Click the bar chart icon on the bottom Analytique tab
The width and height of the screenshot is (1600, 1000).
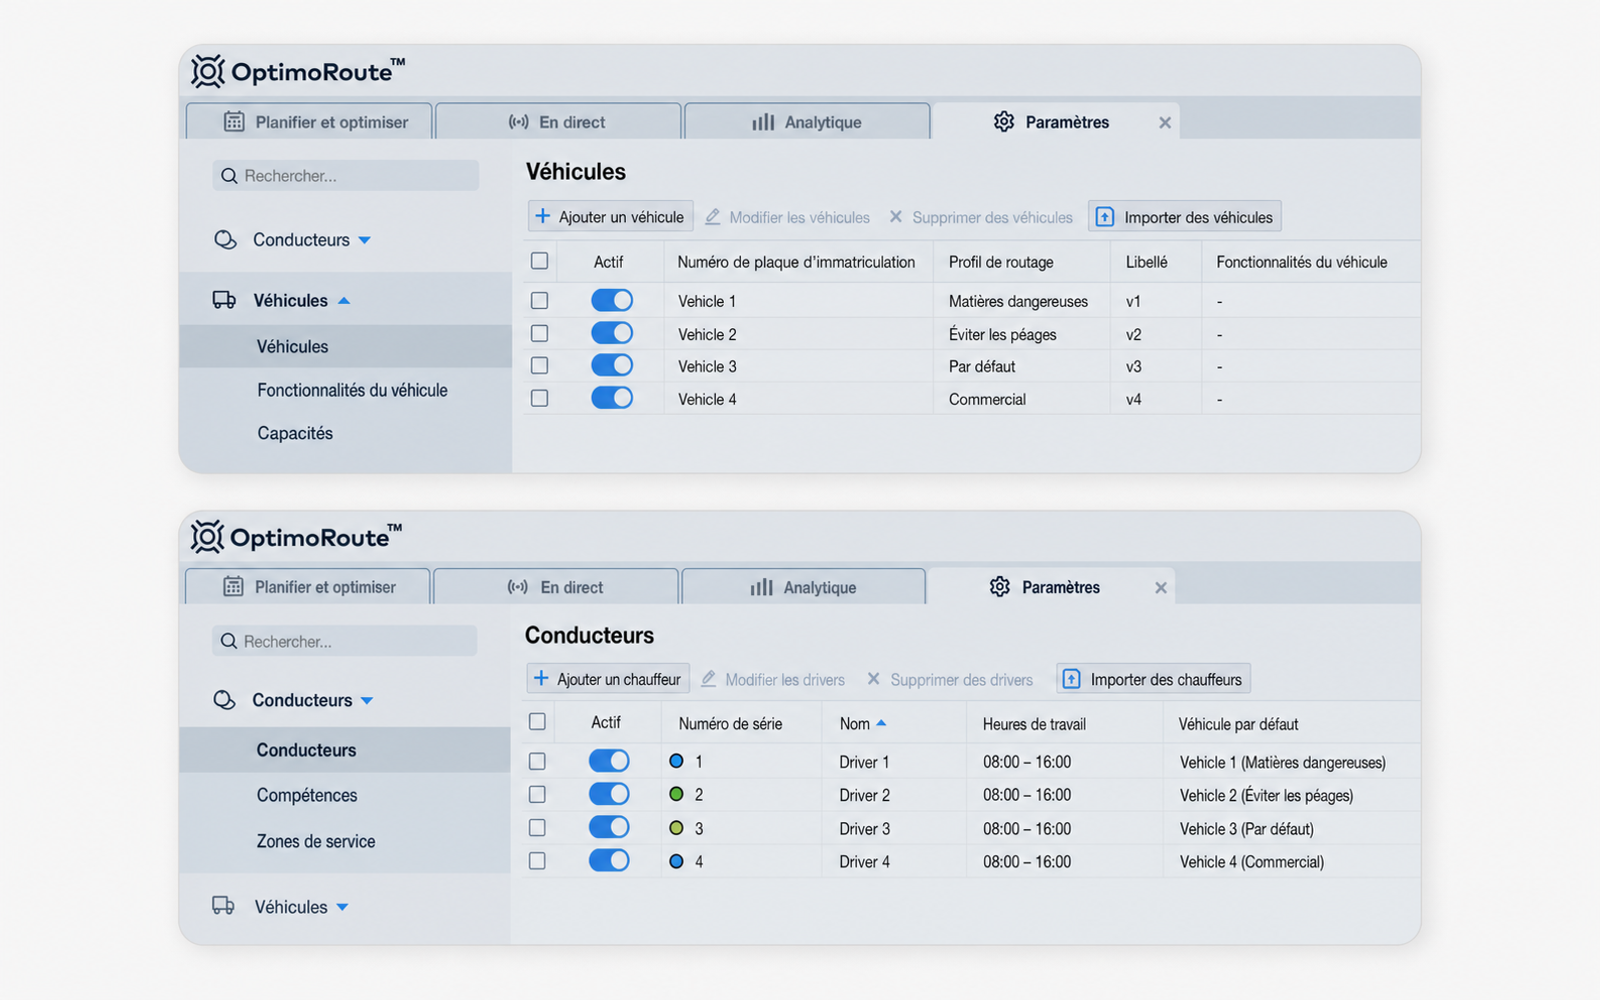[762, 587]
